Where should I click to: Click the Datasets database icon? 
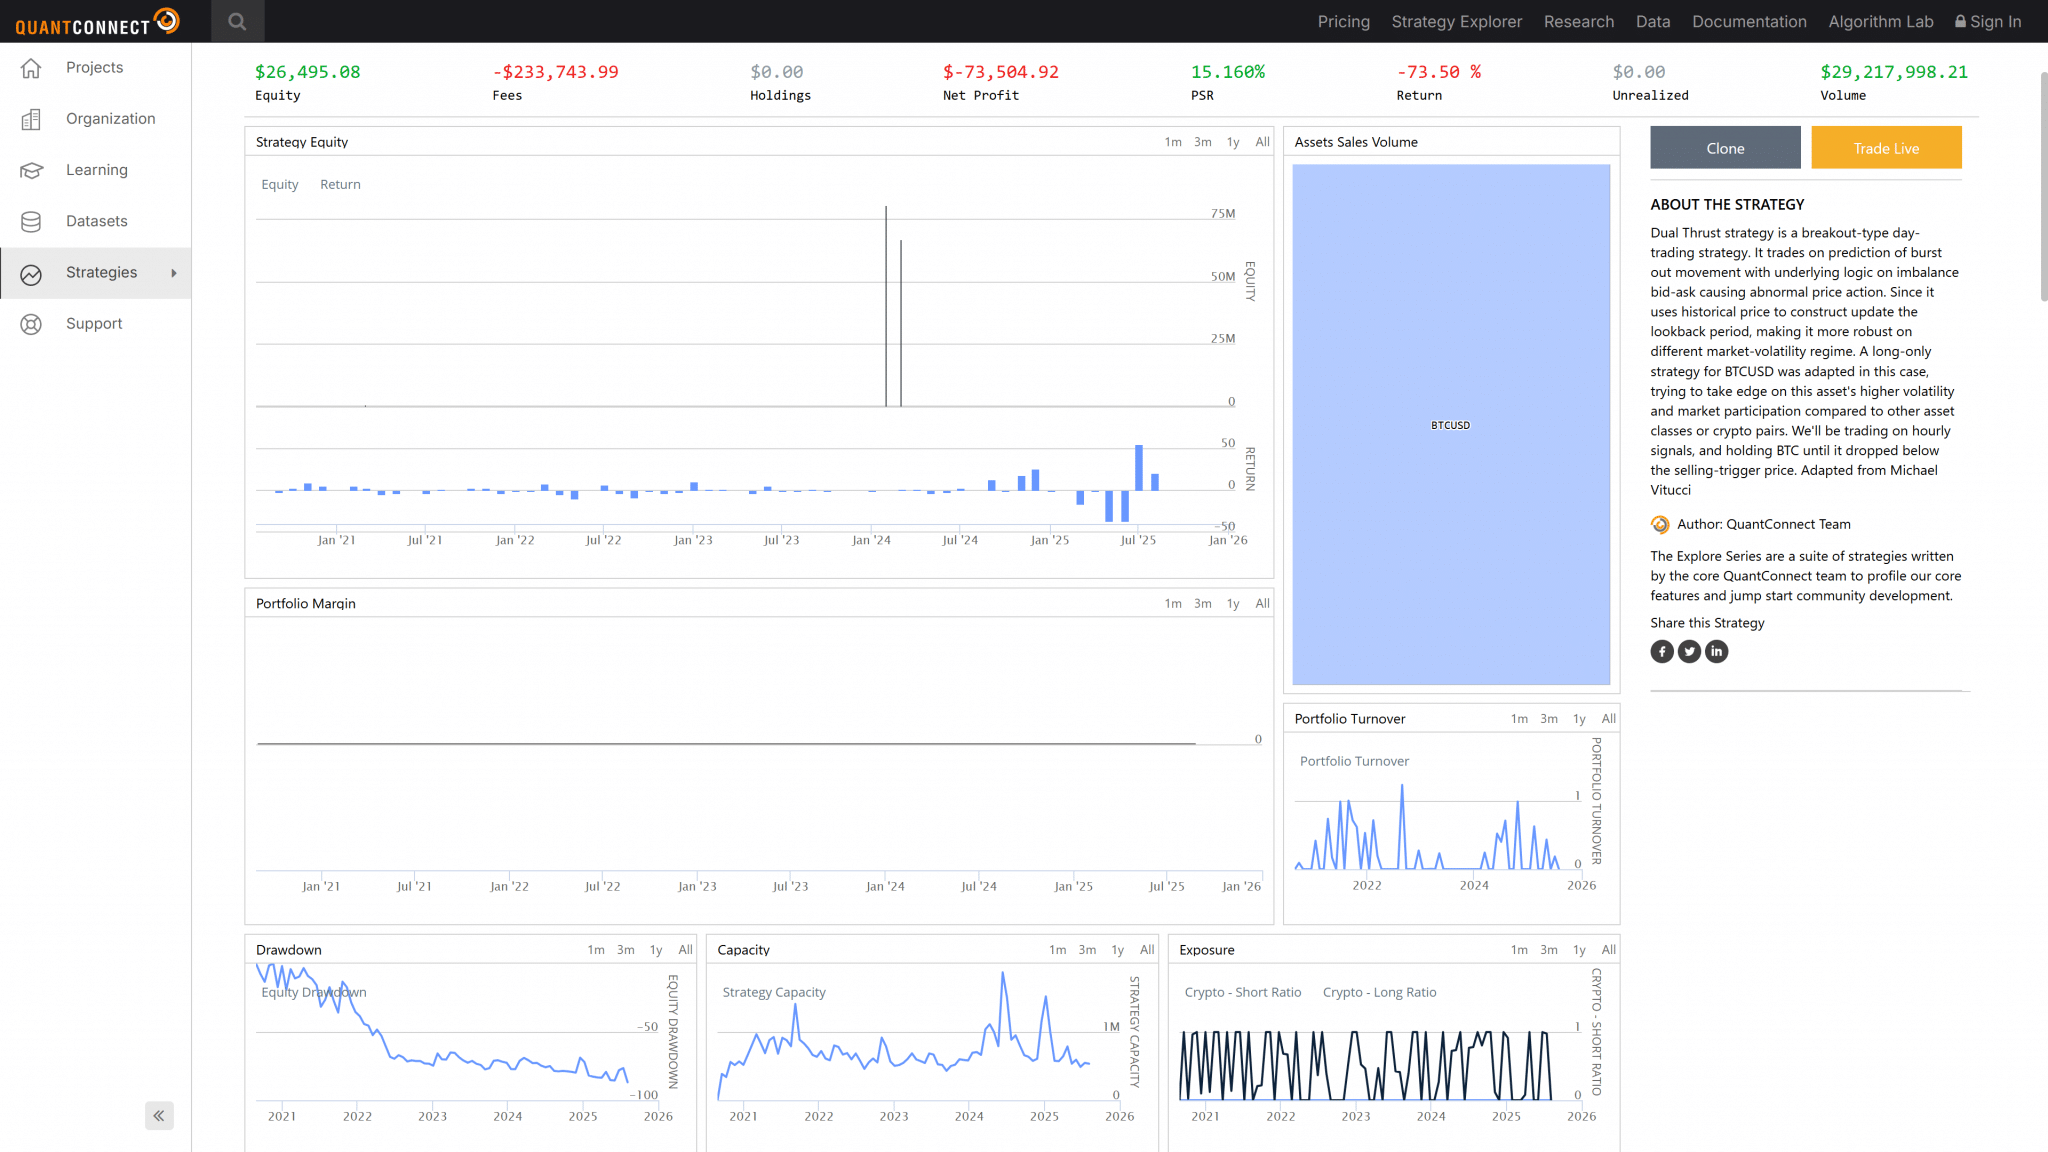[31, 222]
